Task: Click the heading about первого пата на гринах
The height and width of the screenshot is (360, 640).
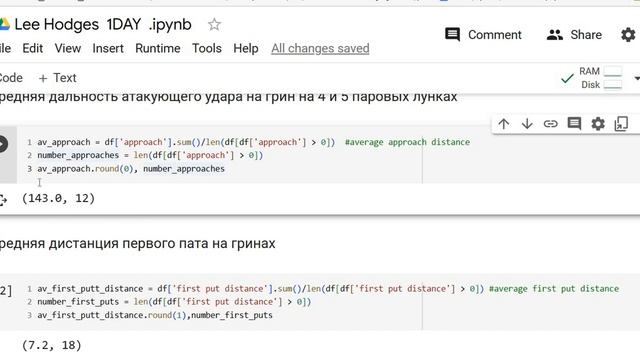Action: coord(138,243)
